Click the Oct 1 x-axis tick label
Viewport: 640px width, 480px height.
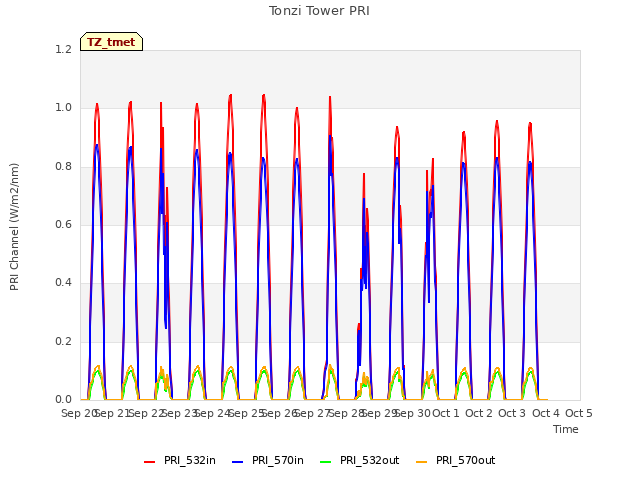446,413
